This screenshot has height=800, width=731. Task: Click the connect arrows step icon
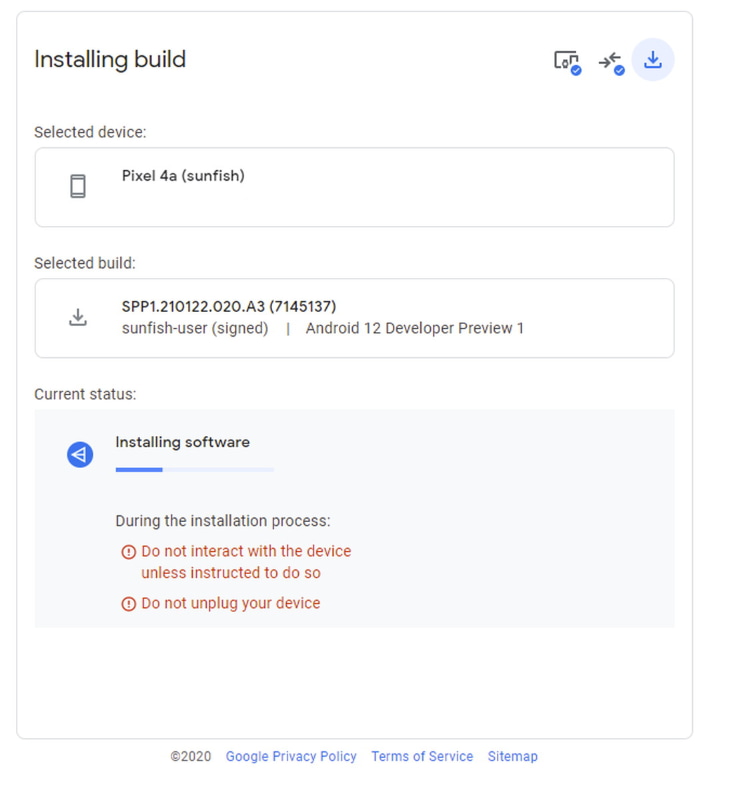(610, 62)
